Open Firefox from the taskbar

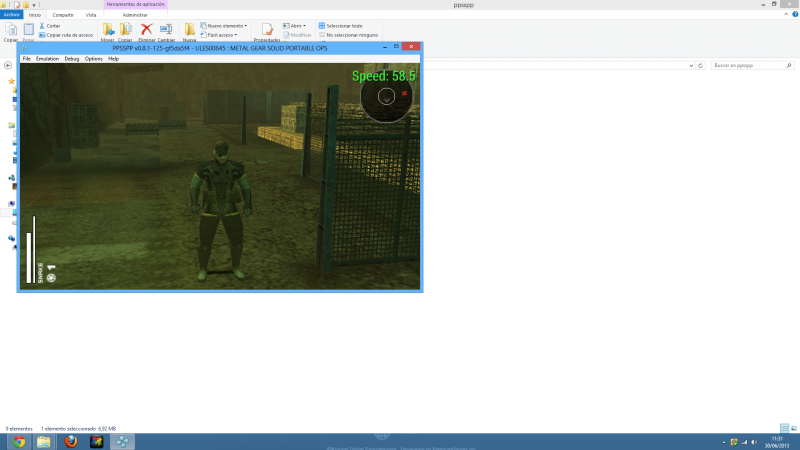click(71, 442)
